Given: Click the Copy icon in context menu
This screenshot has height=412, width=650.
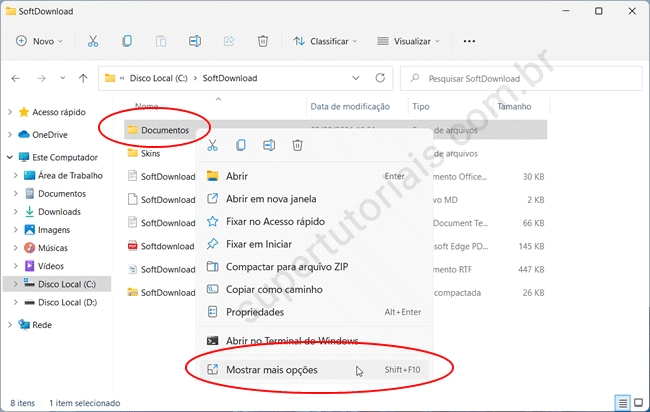Looking at the screenshot, I should [x=241, y=145].
